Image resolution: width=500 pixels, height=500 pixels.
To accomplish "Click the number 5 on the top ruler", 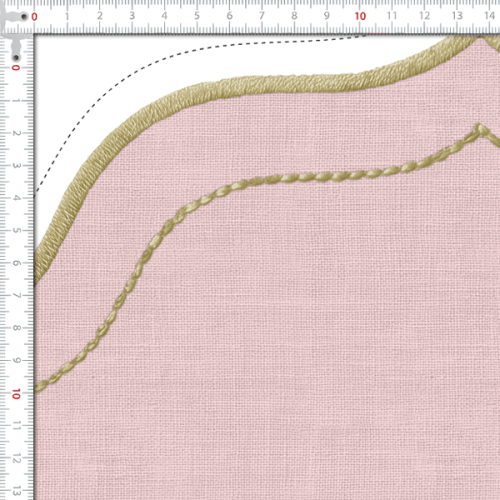I will click(197, 16).
